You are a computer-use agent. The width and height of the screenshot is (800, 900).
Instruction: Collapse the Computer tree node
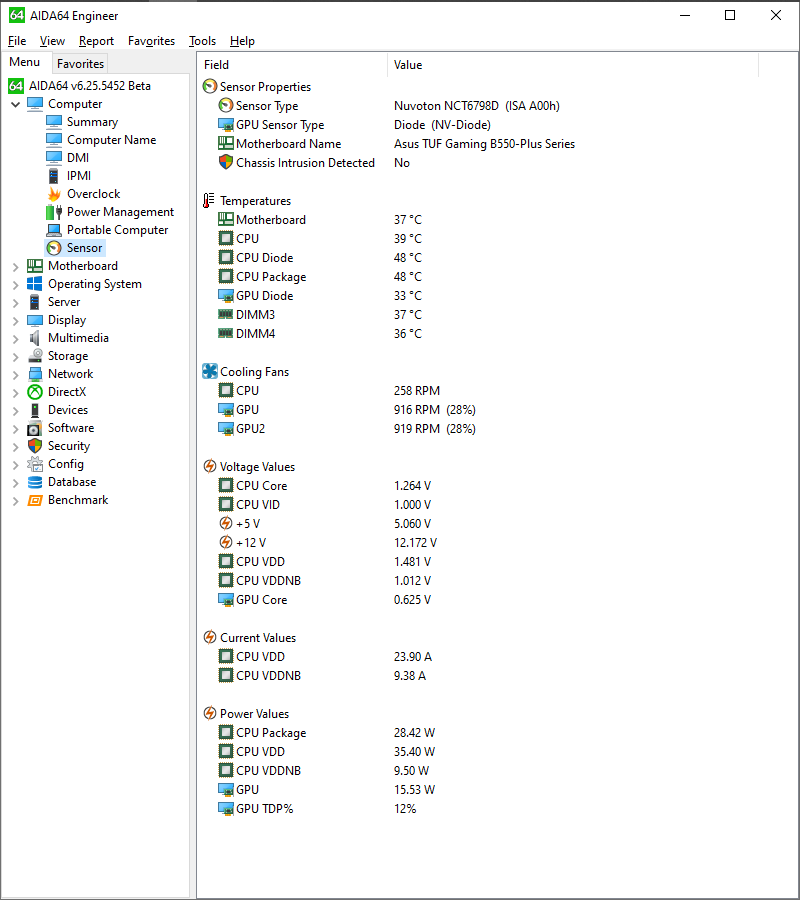pos(15,104)
